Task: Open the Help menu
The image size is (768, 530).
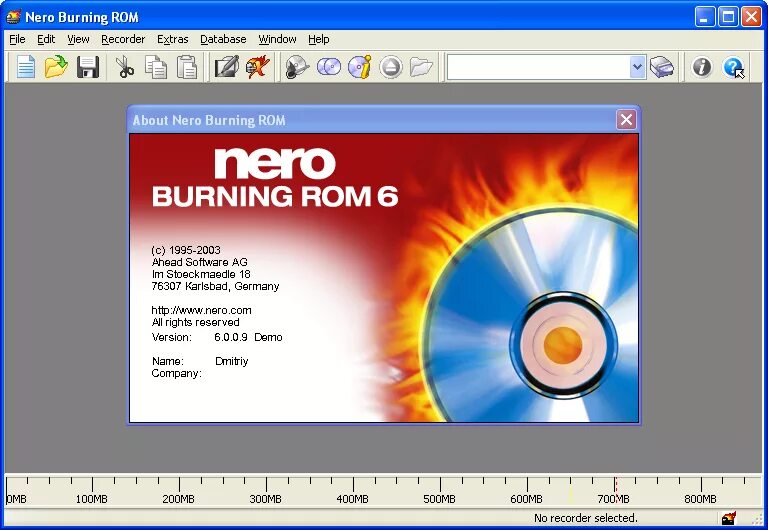Action: 318,39
